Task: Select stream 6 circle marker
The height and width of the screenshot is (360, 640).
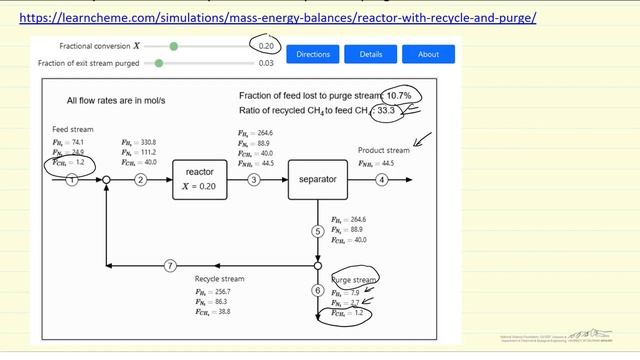Action: coord(318,291)
